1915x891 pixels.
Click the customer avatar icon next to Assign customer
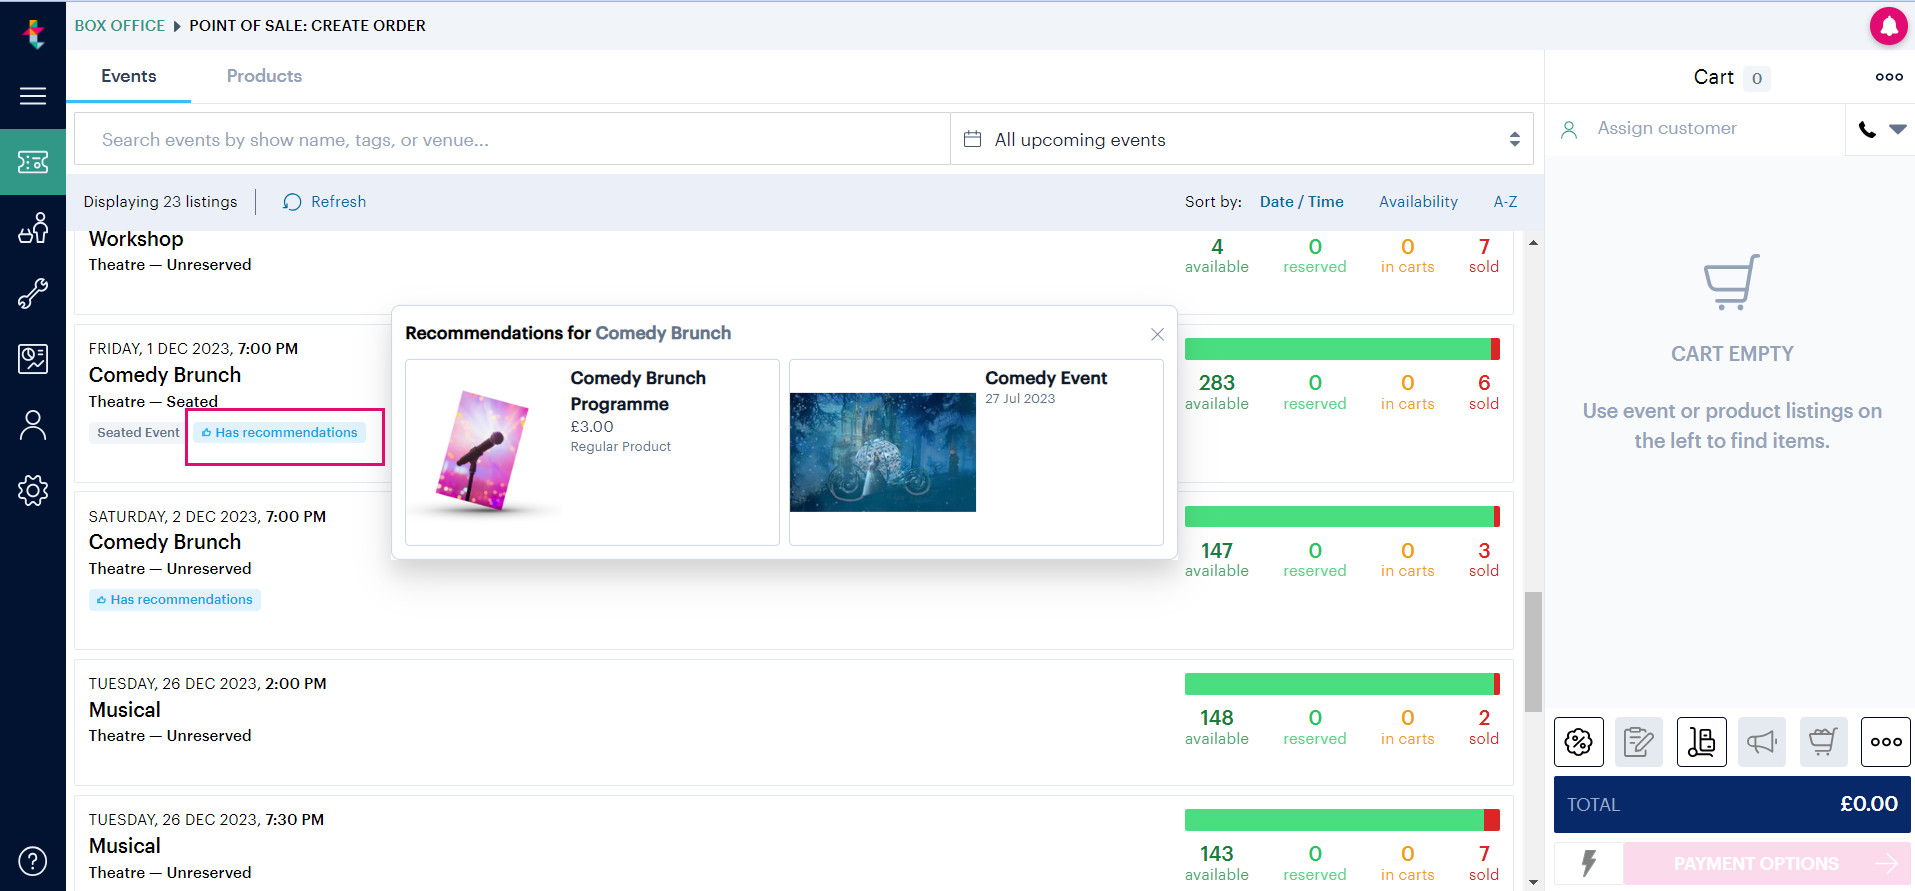1569,129
